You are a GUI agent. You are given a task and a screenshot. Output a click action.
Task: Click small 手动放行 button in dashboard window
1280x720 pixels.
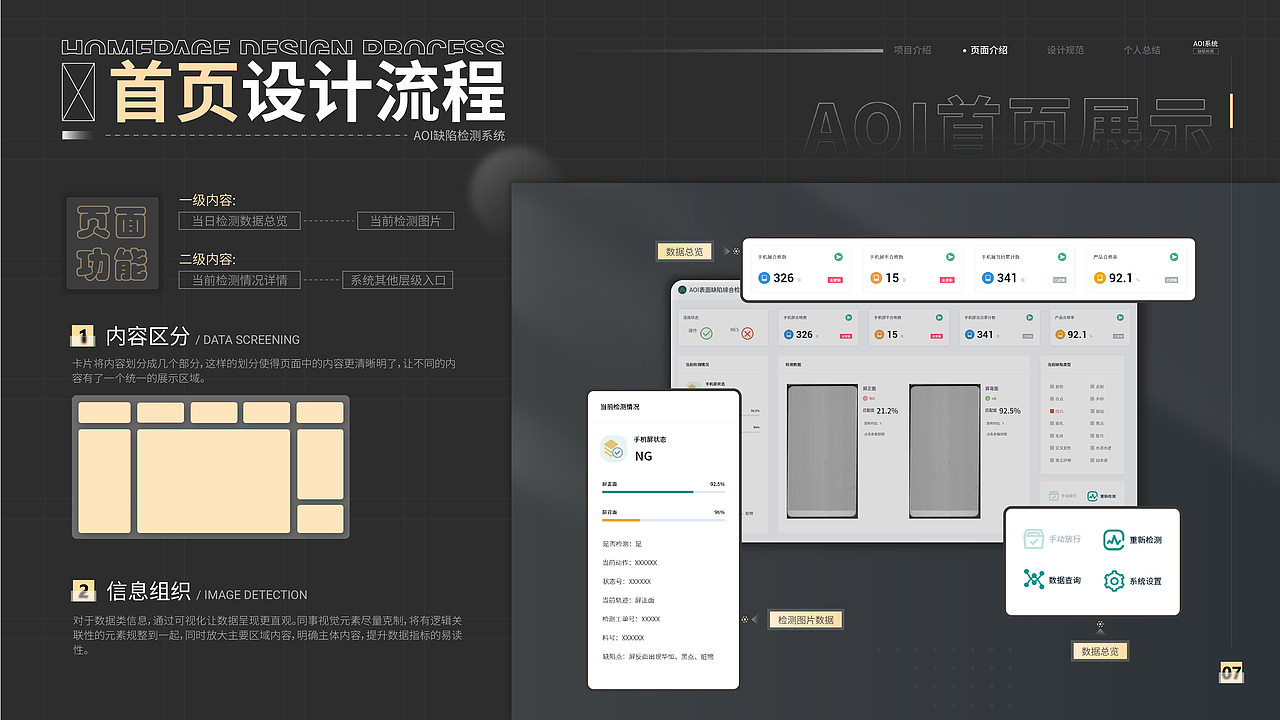coord(1063,496)
